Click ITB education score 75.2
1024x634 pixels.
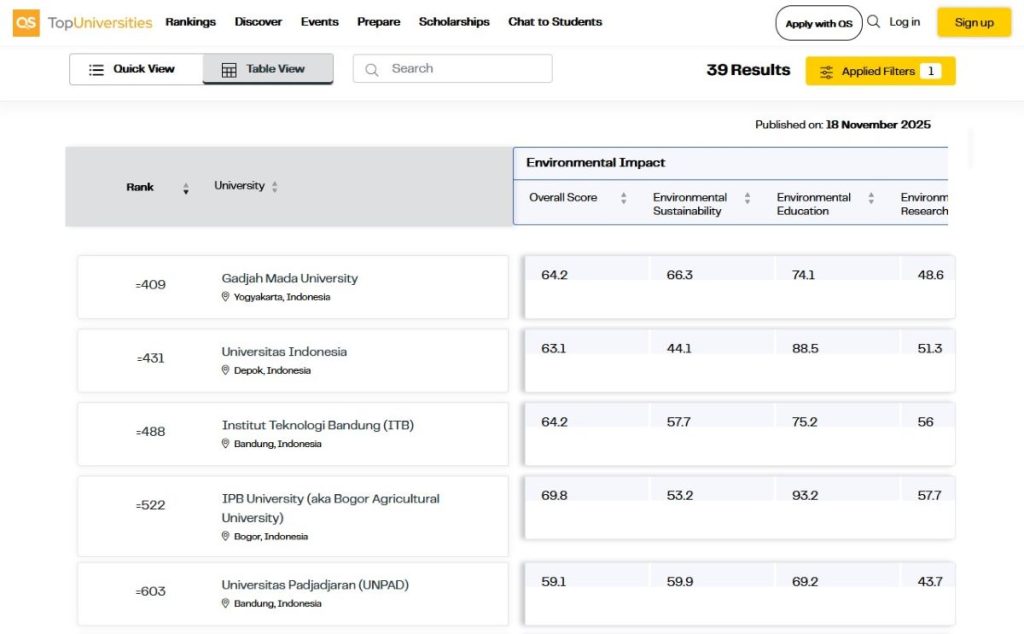pyautogui.click(x=805, y=422)
